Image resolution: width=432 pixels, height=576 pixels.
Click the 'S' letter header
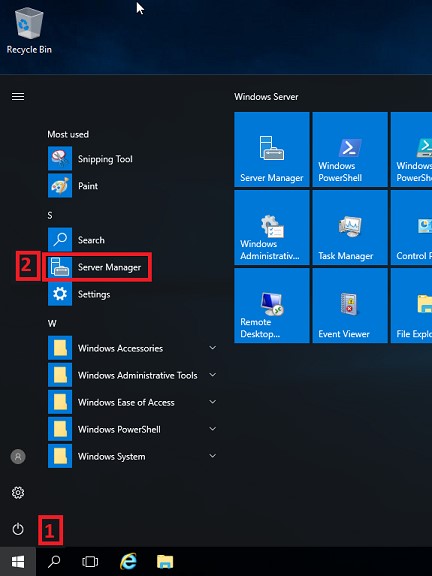click(50, 216)
